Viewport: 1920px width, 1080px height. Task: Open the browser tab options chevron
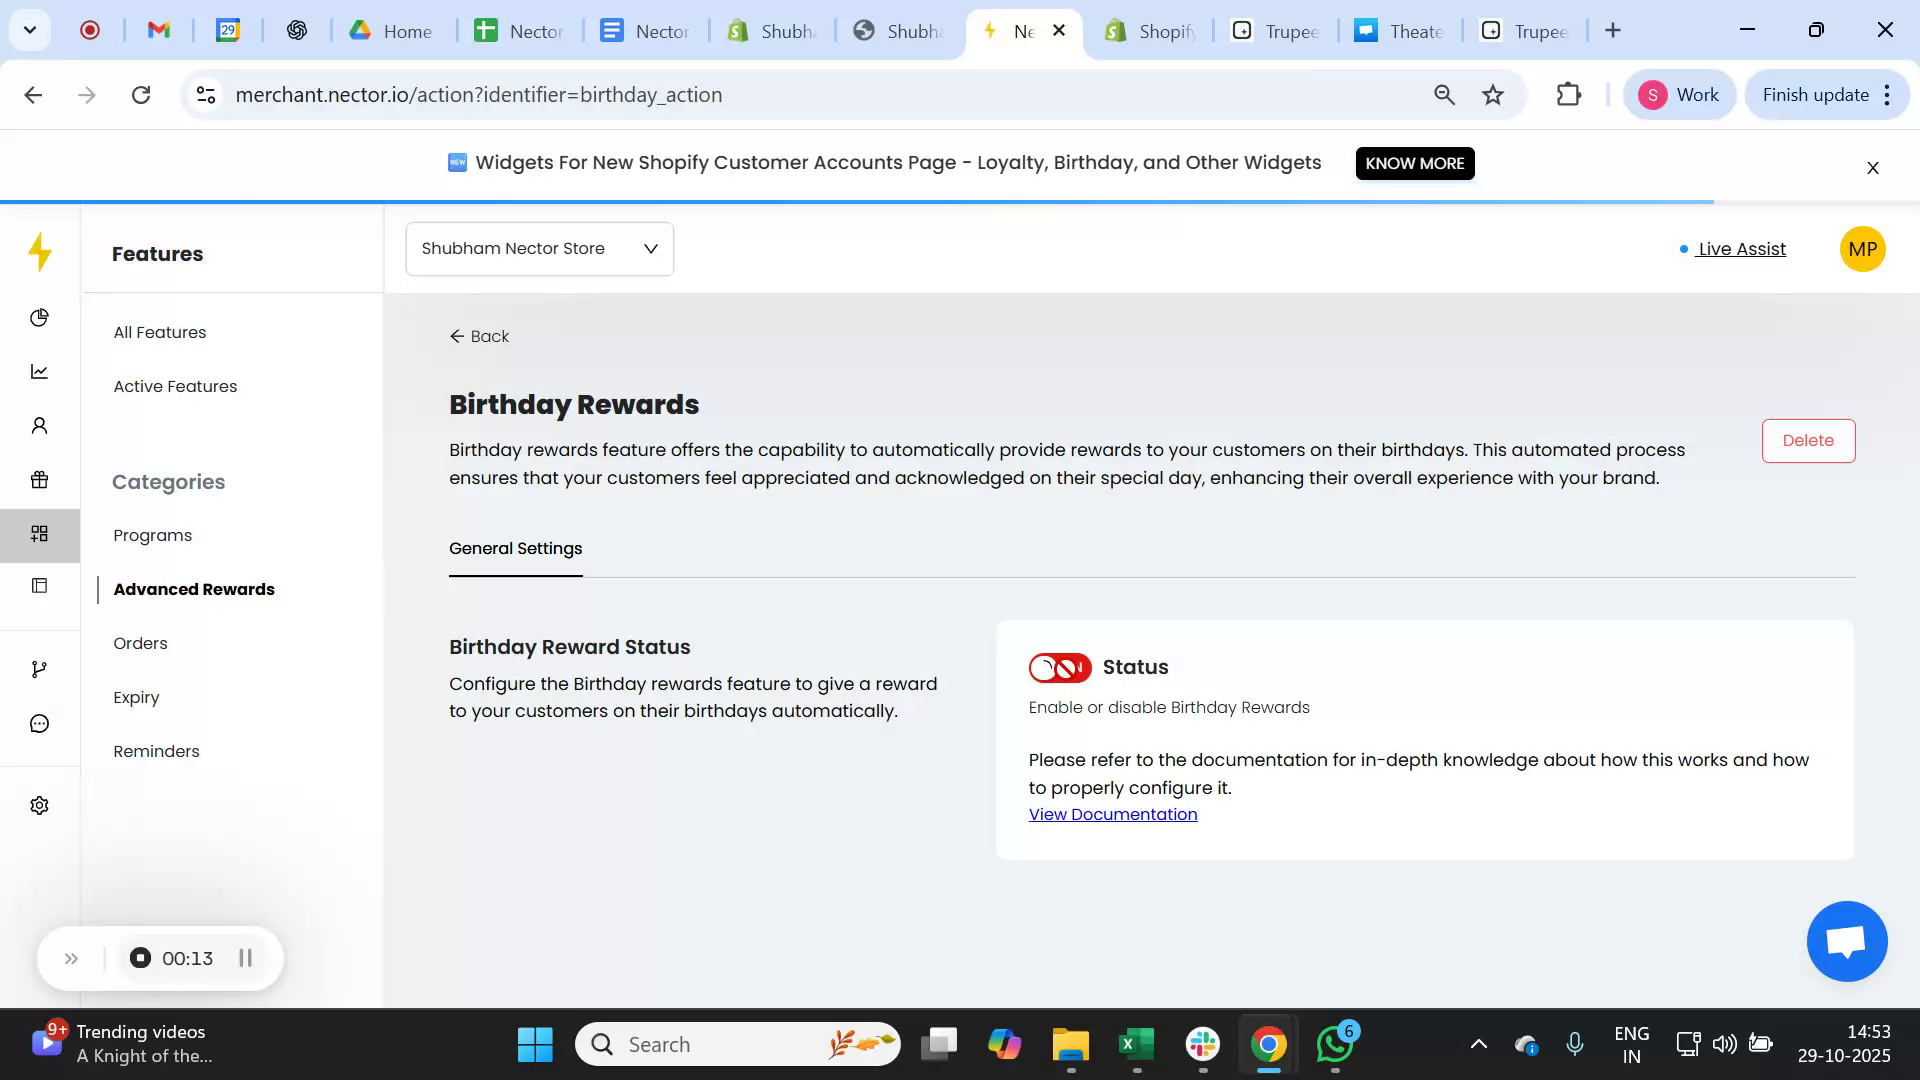[29, 30]
